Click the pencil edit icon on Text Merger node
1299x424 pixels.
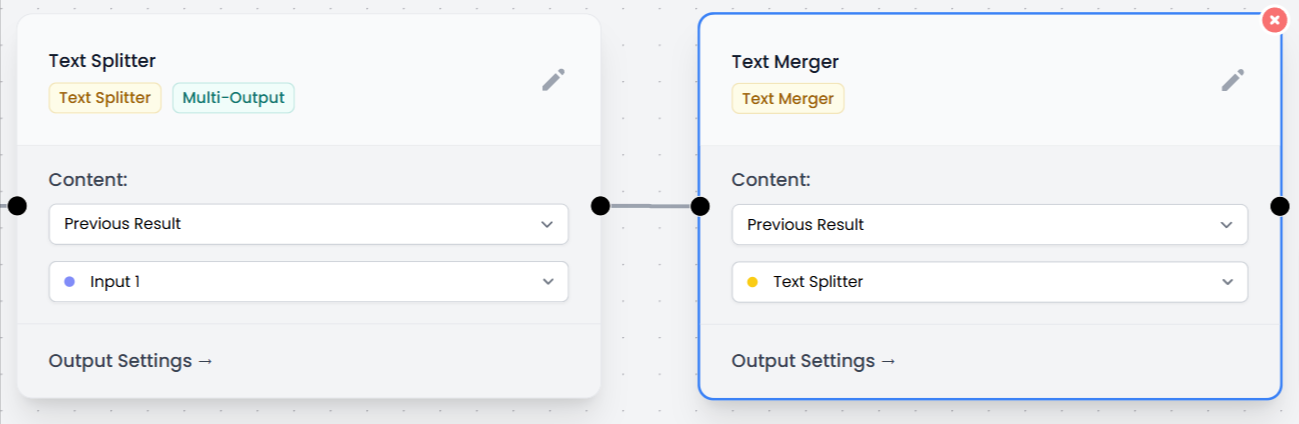pyautogui.click(x=1233, y=80)
